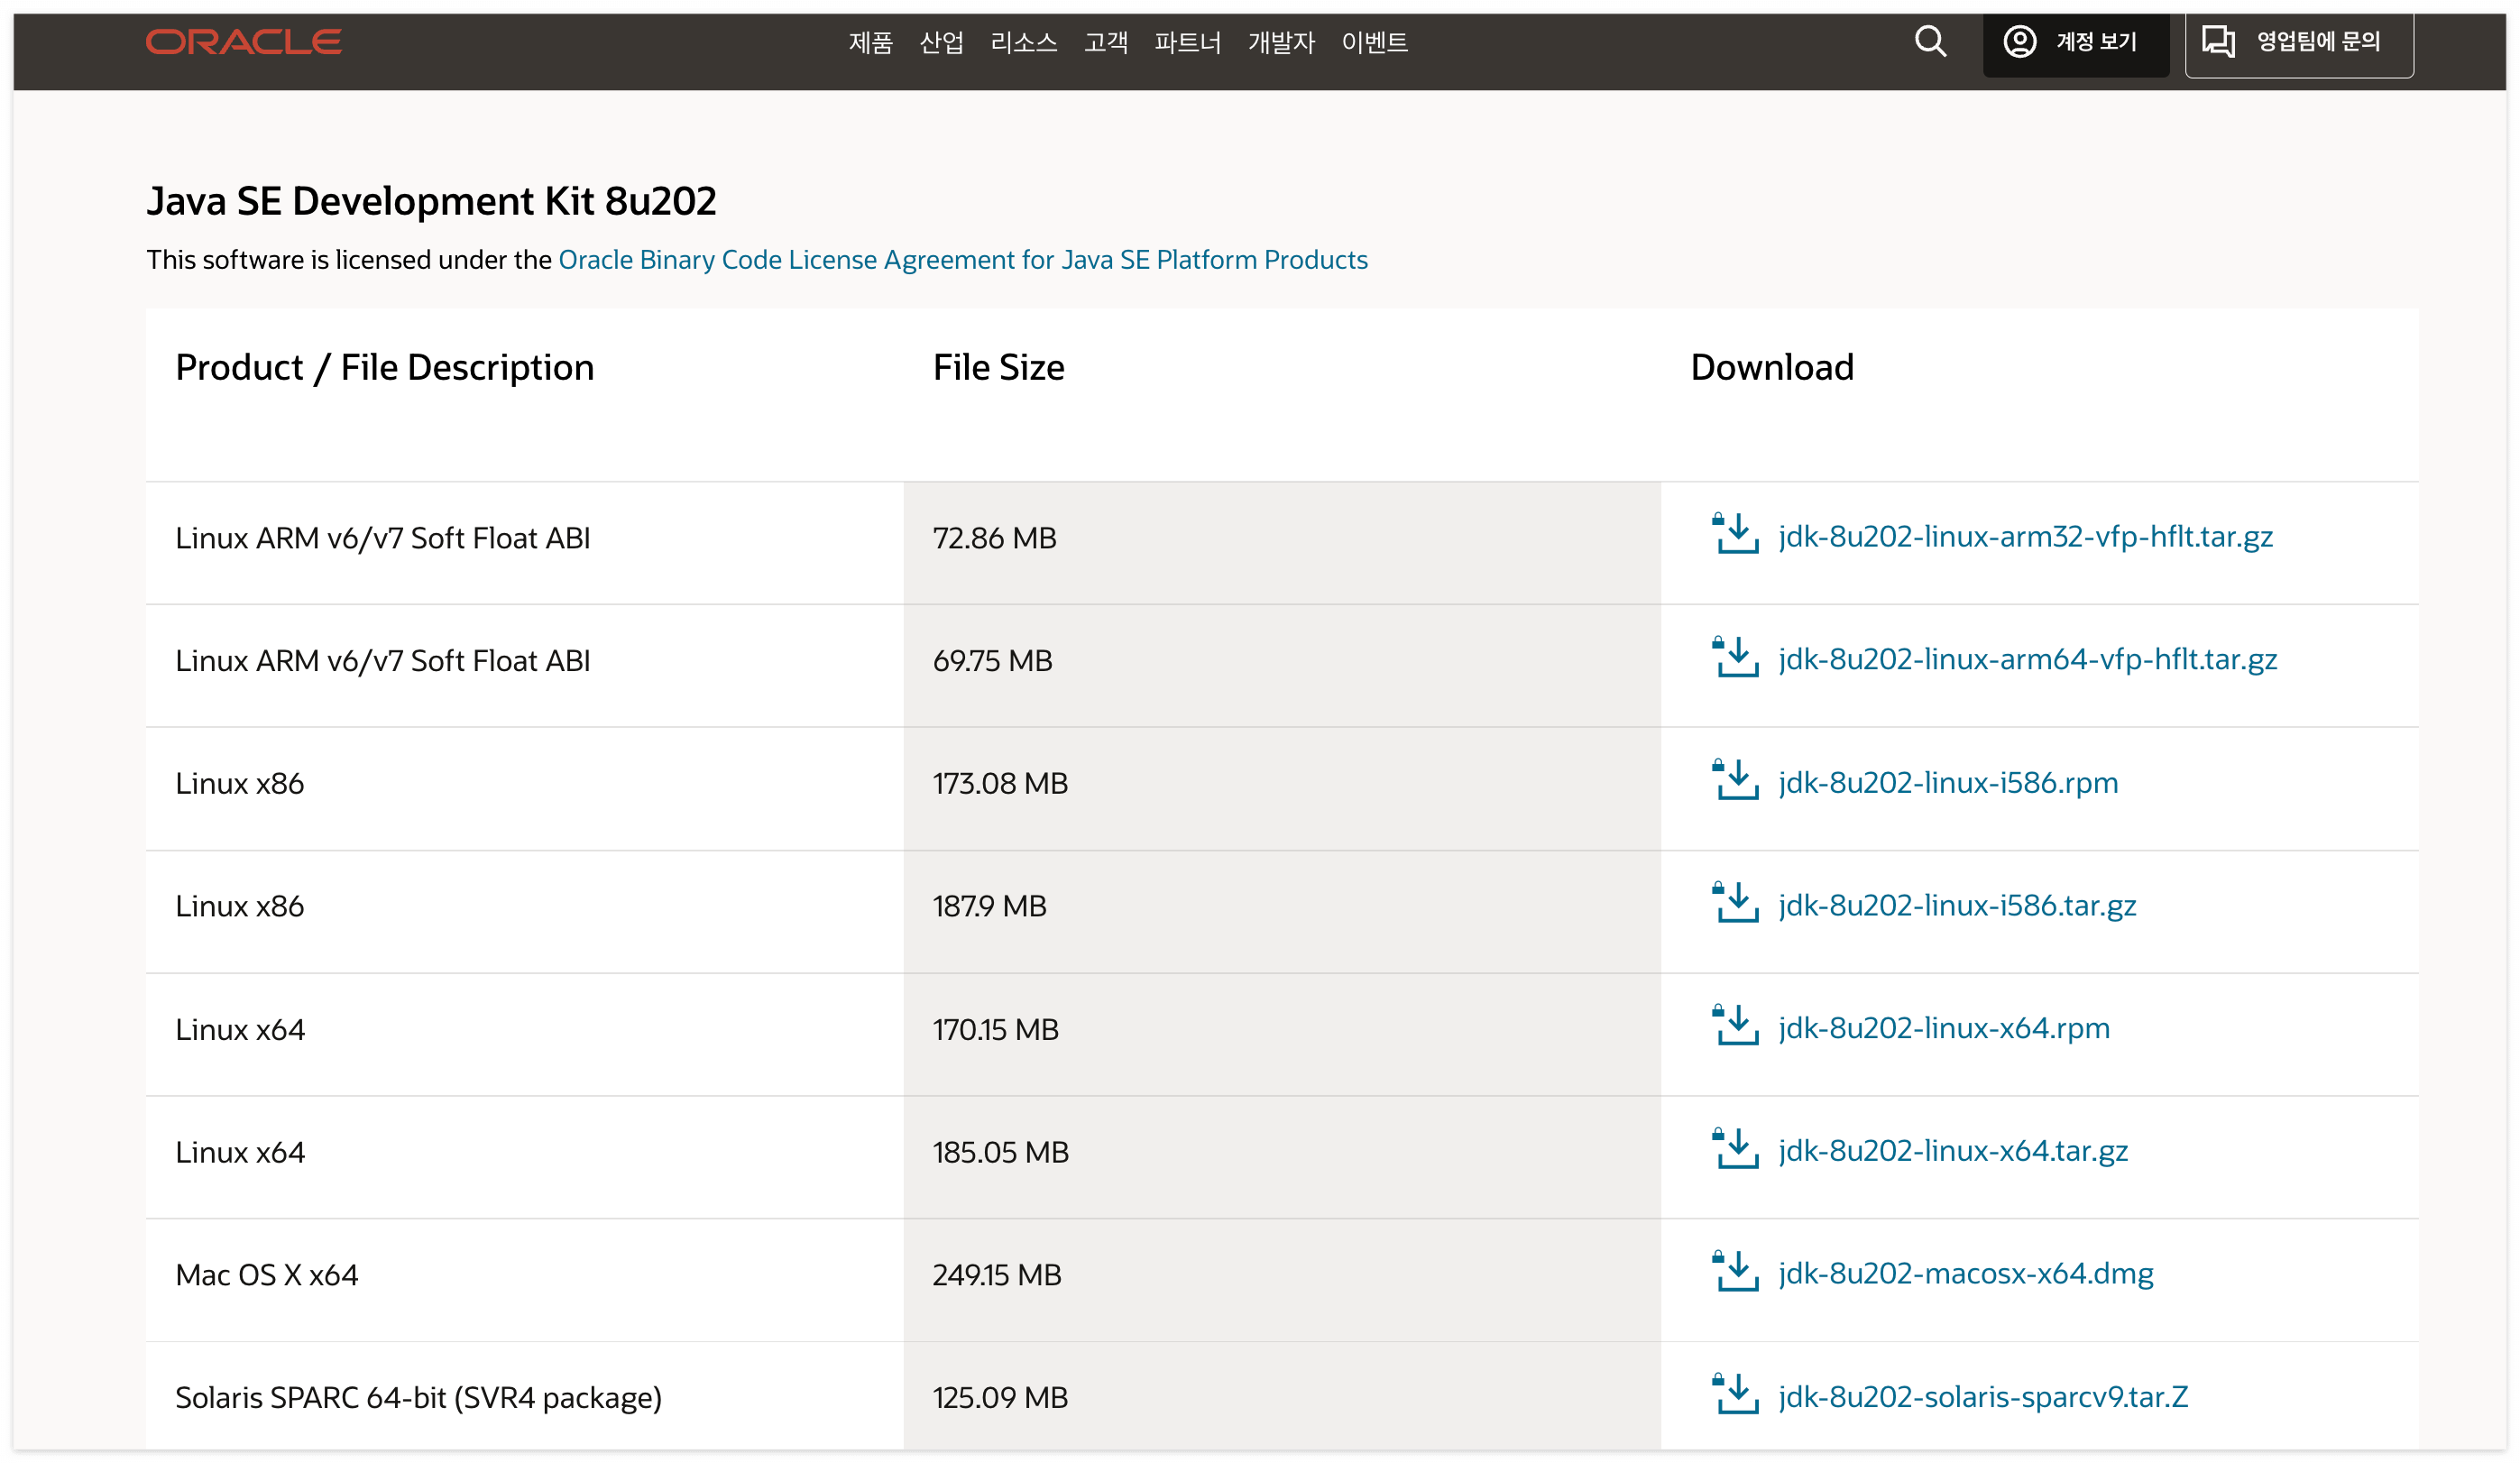Click download icon for arm64-vfp-hflt tar.gz
Viewport: 2520px width, 1463px height.
(x=1735, y=657)
